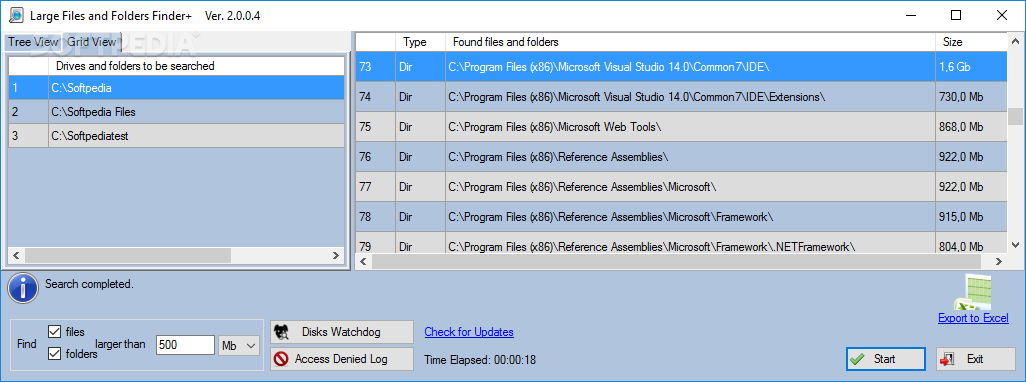Click the results horizontal scrollbar left arrow
The height and width of the screenshot is (382, 1026).
[x=364, y=262]
